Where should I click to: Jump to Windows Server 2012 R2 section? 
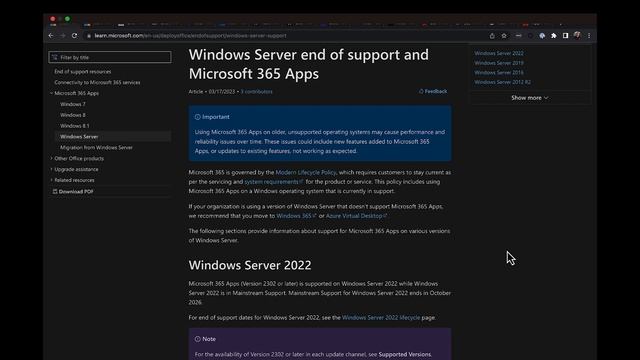pyautogui.click(x=502, y=82)
